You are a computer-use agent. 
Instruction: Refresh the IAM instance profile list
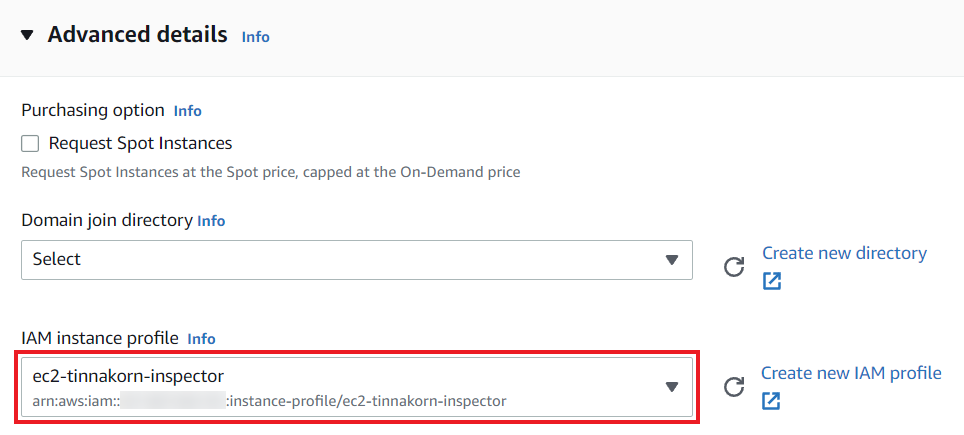[733, 387]
